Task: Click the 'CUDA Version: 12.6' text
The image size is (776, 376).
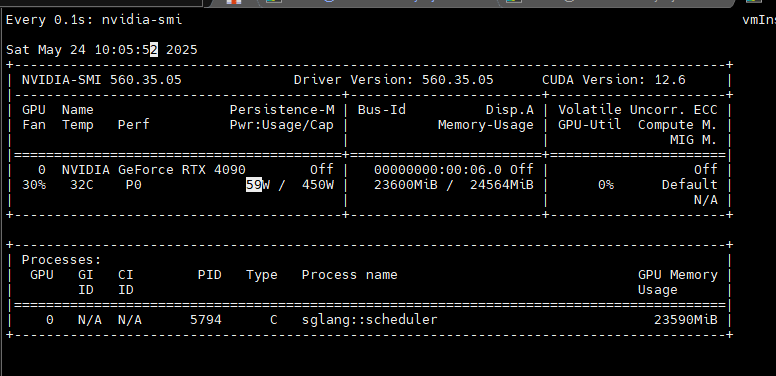Action: tap(614, 80)
